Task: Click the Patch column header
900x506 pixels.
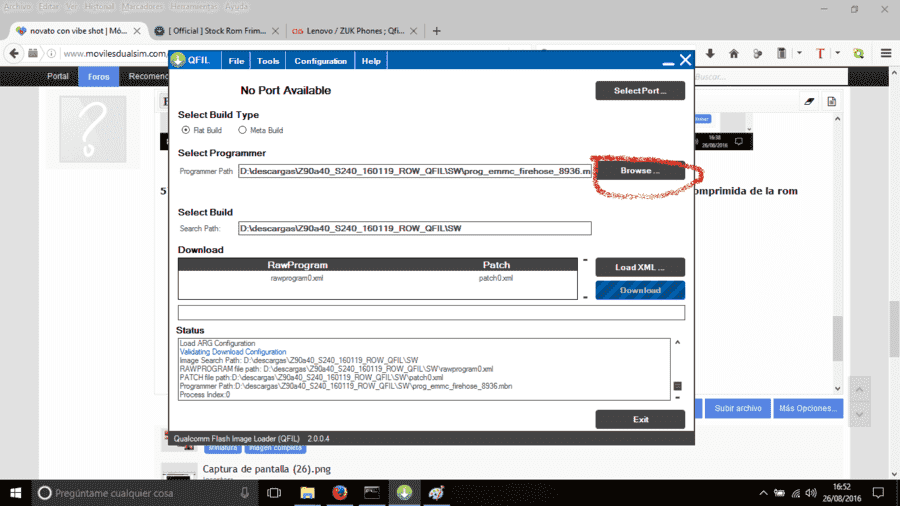Action: coord(496,265)
